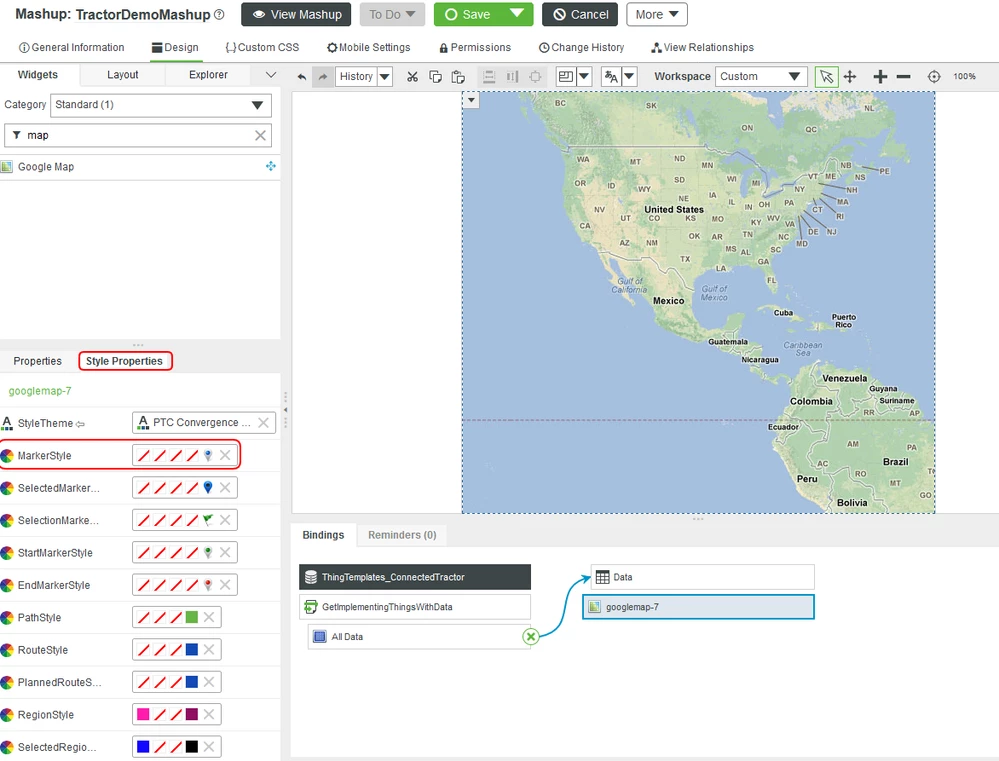Open the Save options arrow
The height and width of the screenshot is (761, 999).
tap(517, 14)
